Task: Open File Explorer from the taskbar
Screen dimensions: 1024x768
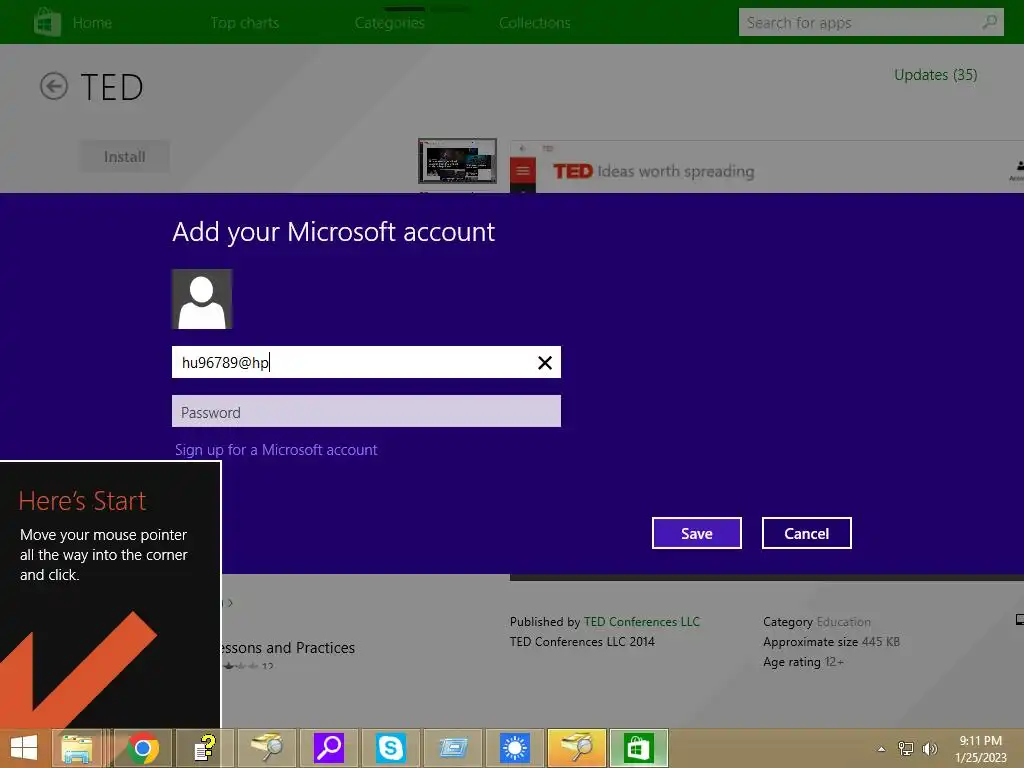Action: [x=76, y=748]
